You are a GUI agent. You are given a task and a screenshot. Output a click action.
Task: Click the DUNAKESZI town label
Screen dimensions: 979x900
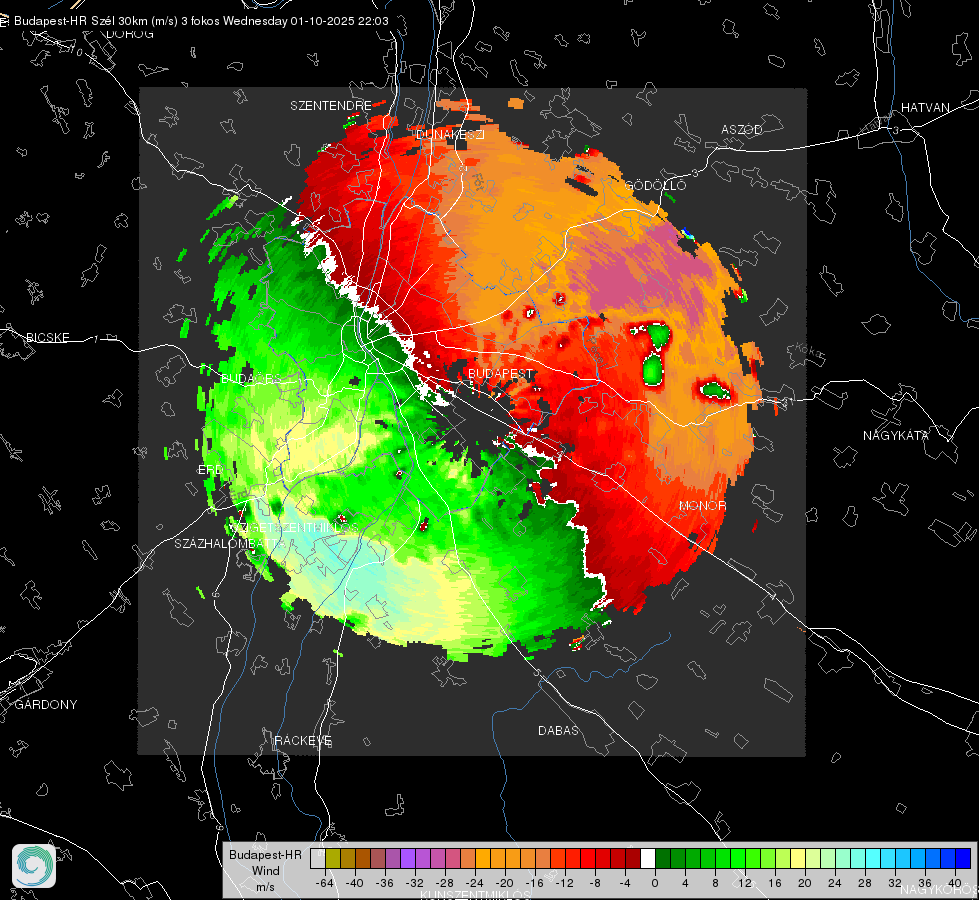coord(450,134)
